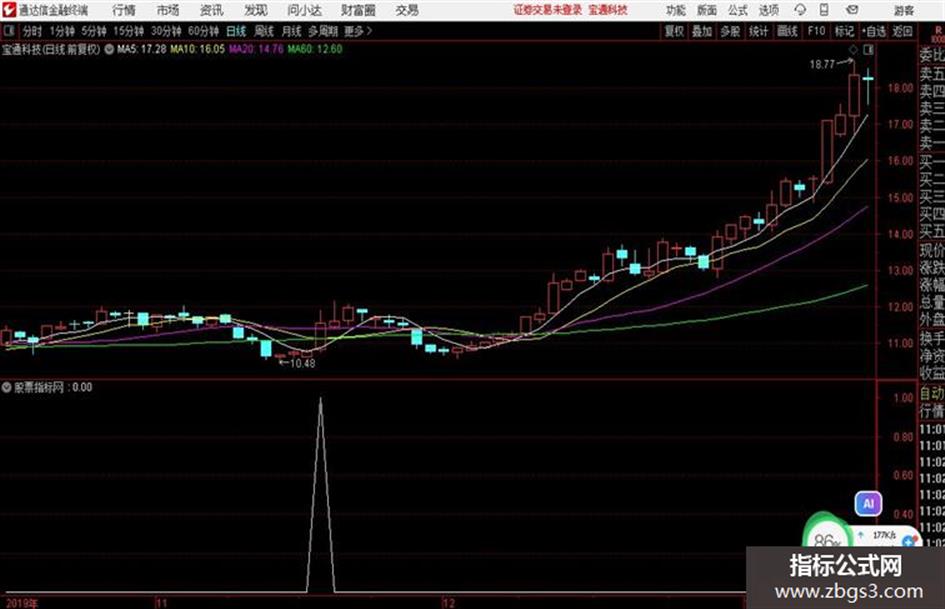
Task: Expand the 更多 periods dropdown
Action: (x=358, y=31)
